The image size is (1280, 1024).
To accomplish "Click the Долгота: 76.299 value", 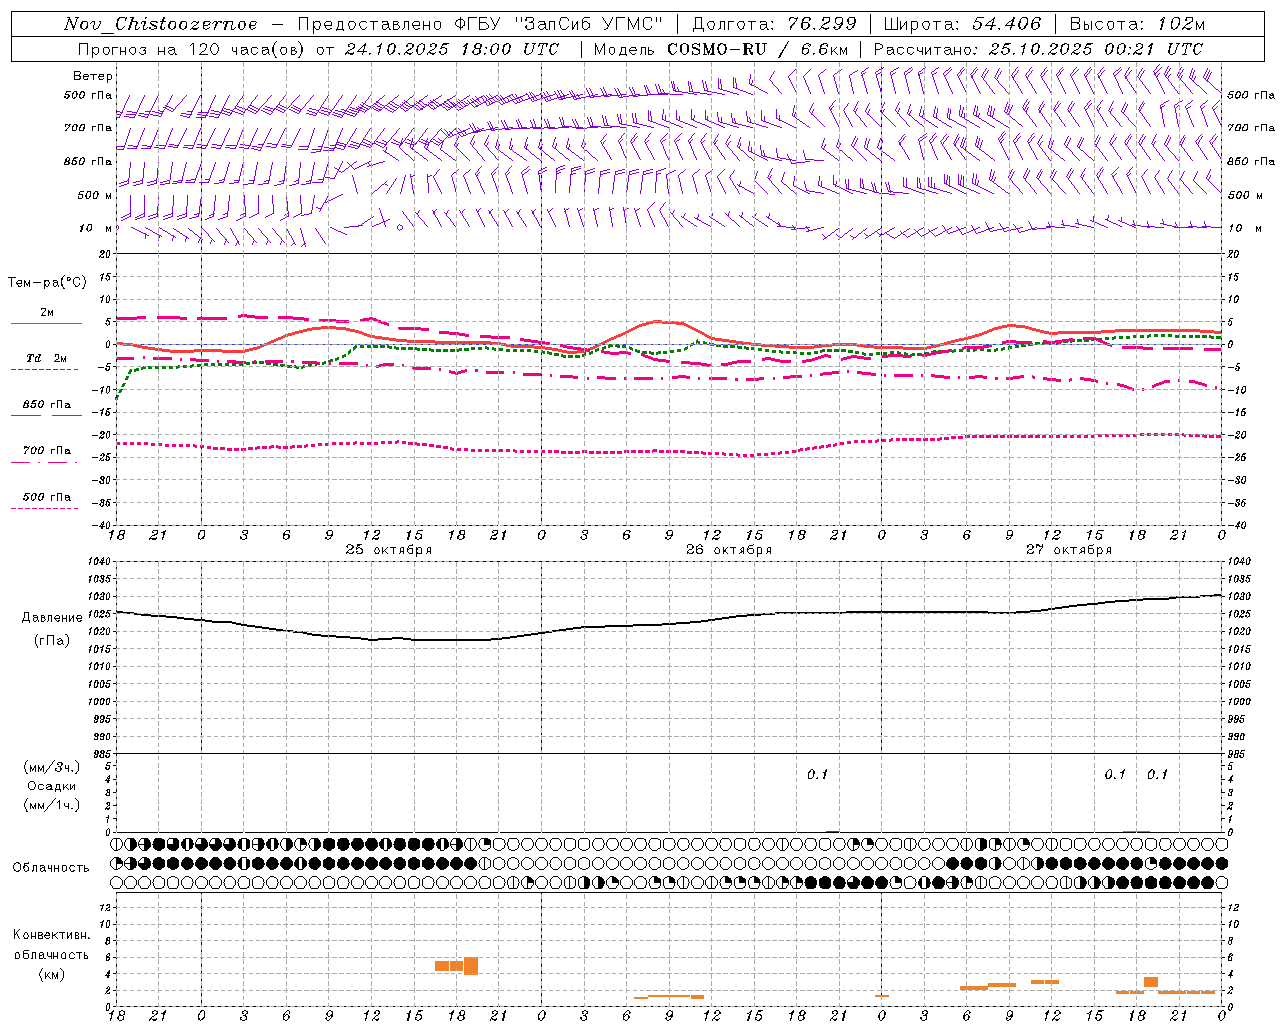I will pyautogui.click(x=774, y=24).
